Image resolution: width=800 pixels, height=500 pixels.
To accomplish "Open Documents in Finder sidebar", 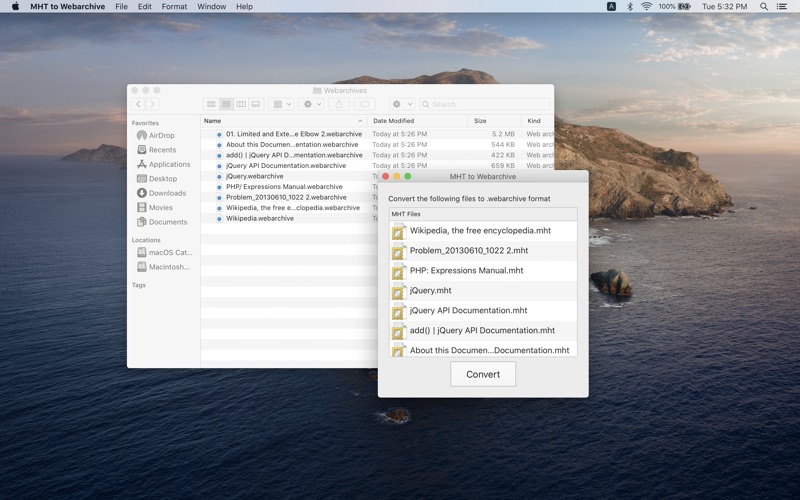I will pyautogui.click(x=162, y=222).
